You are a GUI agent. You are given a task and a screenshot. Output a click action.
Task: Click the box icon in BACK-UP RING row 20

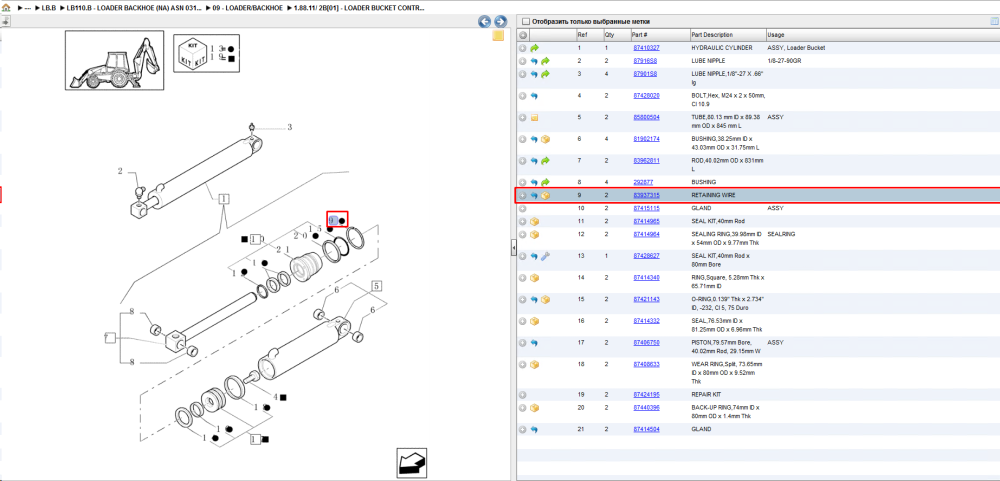point(534,408)
